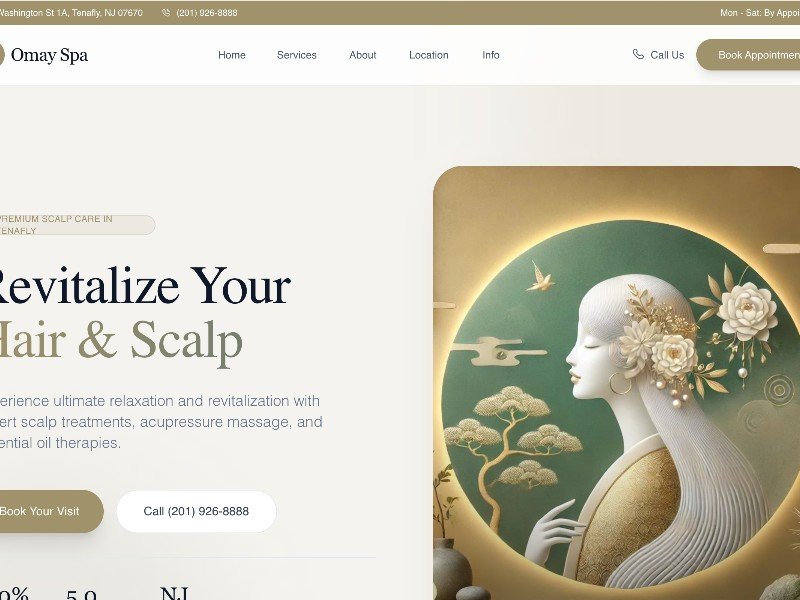Click the Hair & Scalp heading text

click(120, 341)
